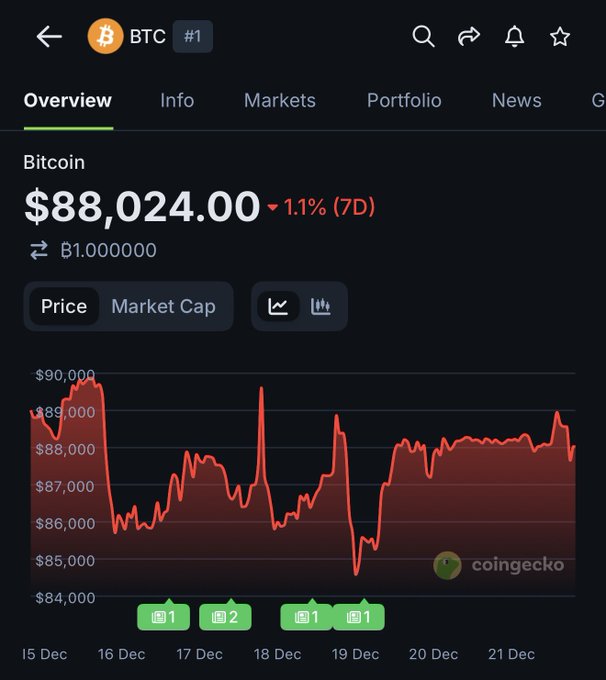Select the Market Cap chart toggle
The image size is (606, 680).
coord(163,306)
